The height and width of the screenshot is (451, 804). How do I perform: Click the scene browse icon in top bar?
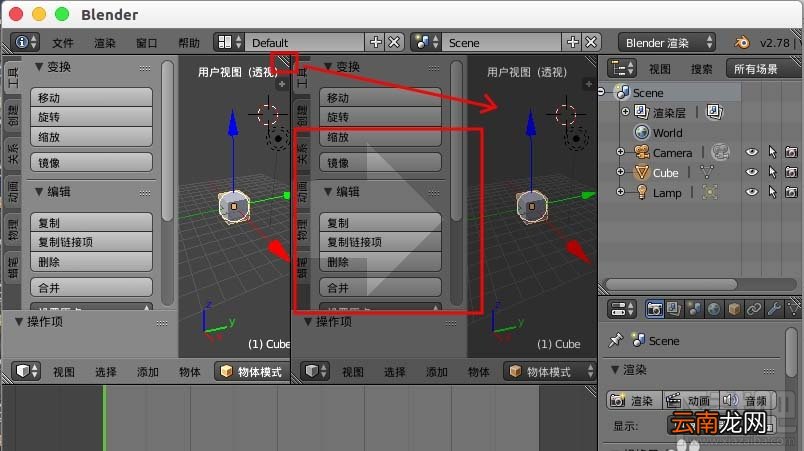click(426, 42)
